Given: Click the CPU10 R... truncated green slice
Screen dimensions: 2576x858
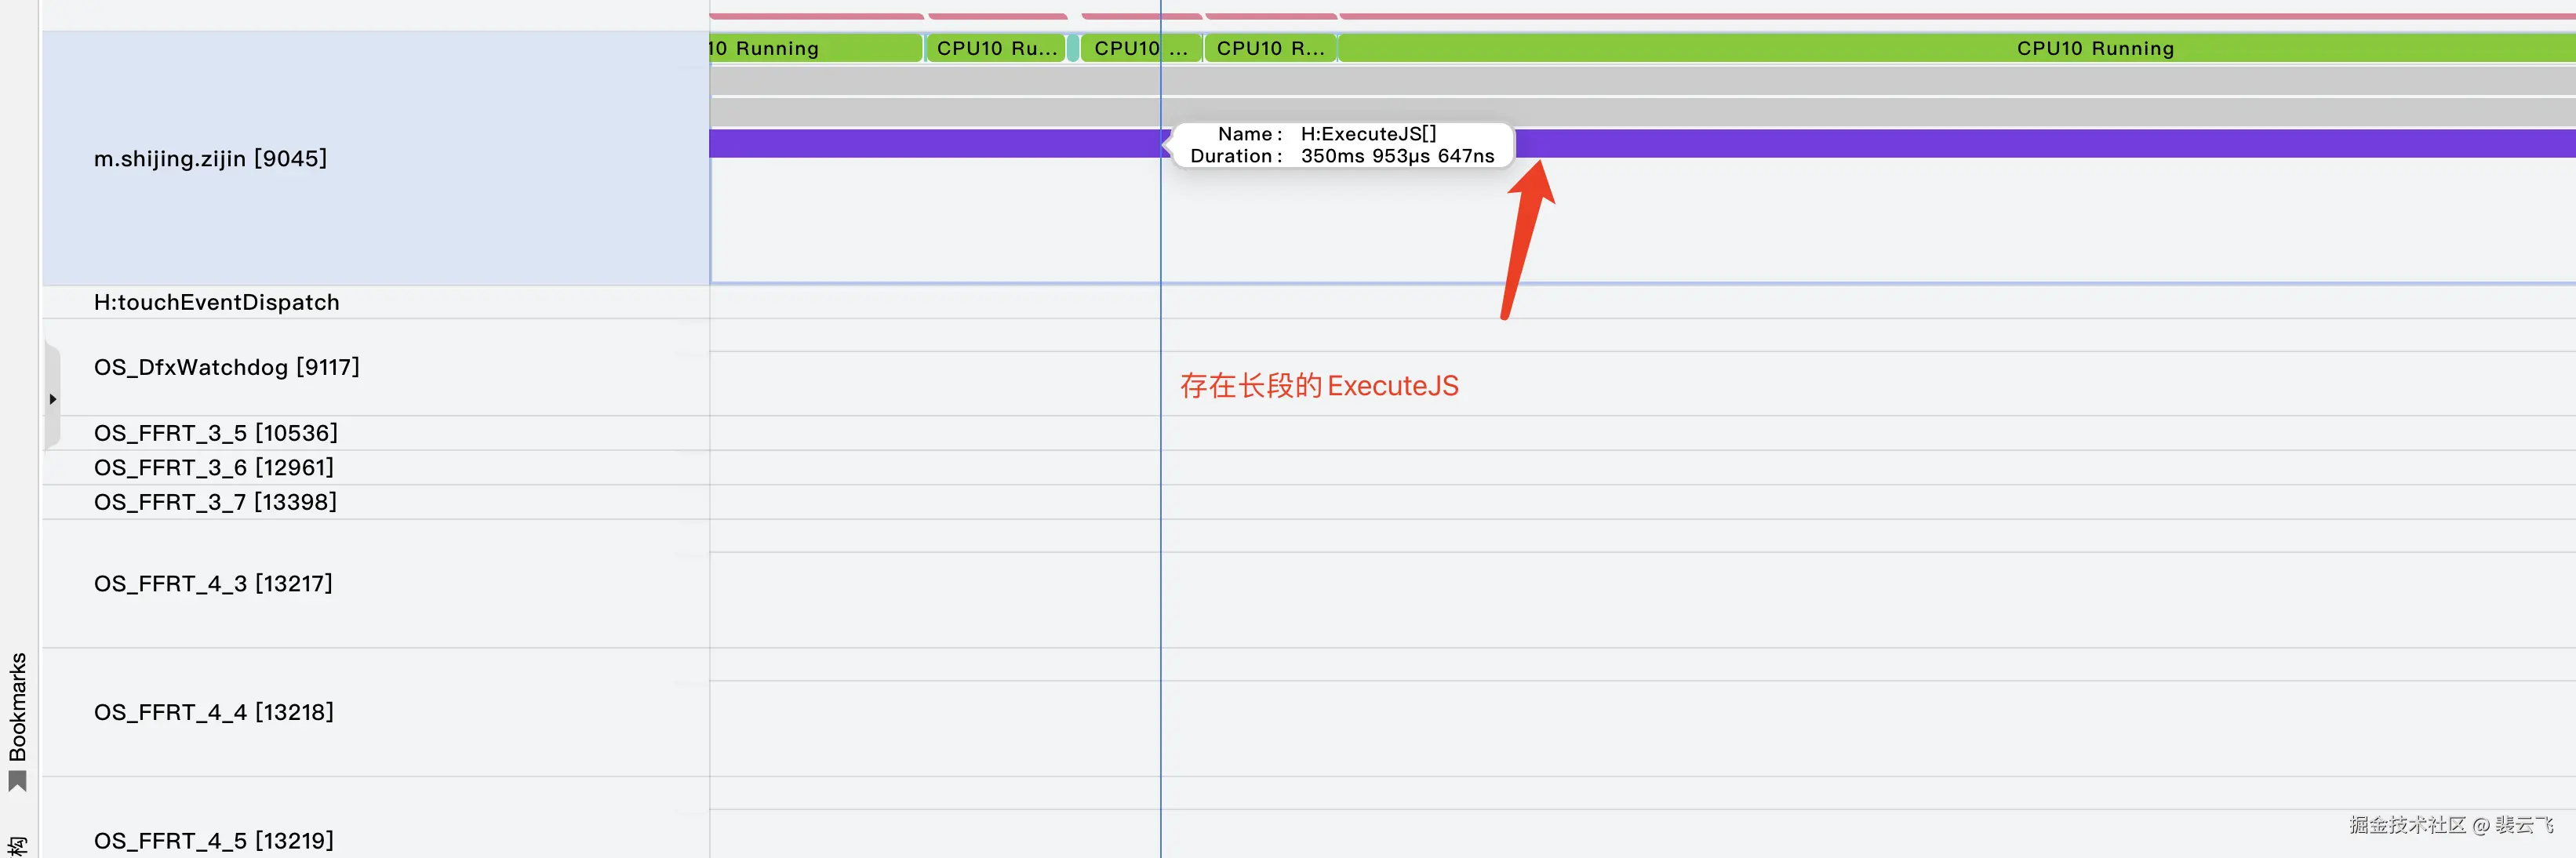Looking at the screenshot, I should (x=1269, y=48).
